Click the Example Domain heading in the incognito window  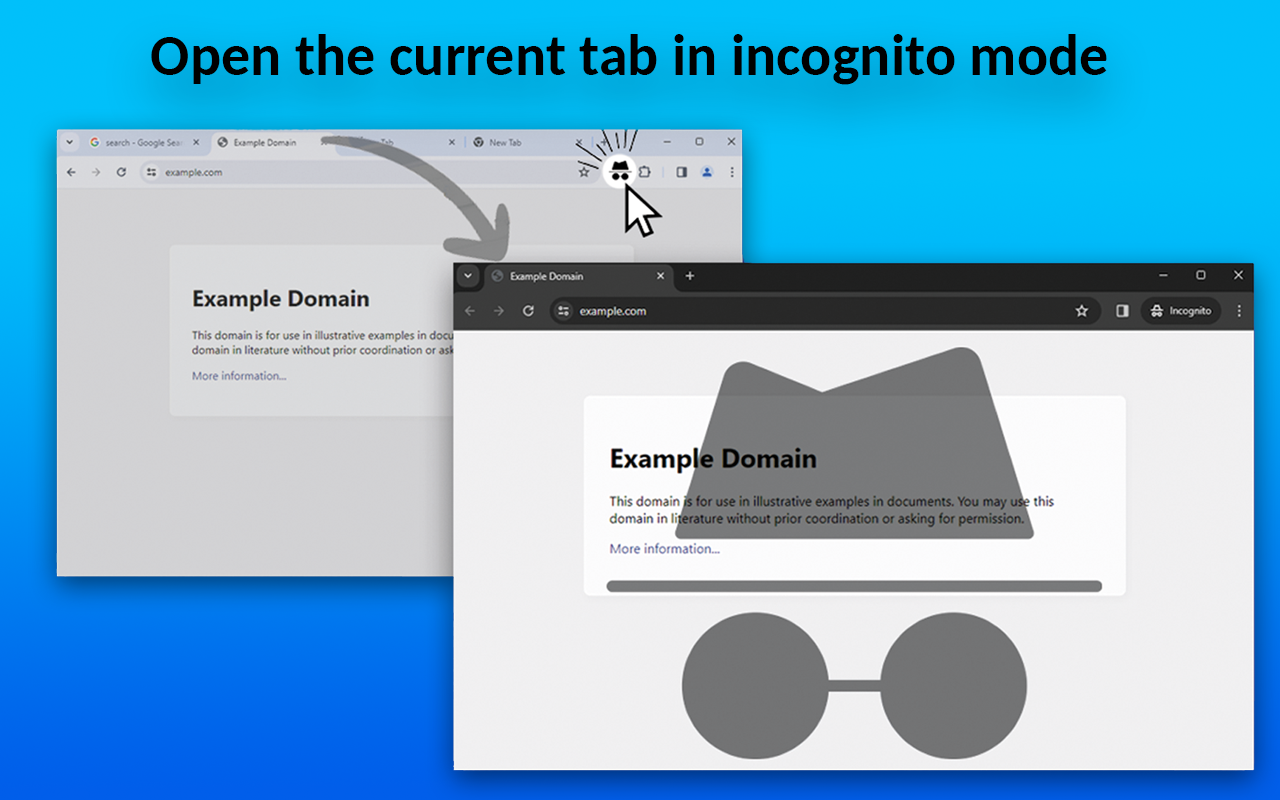(713, 459)
